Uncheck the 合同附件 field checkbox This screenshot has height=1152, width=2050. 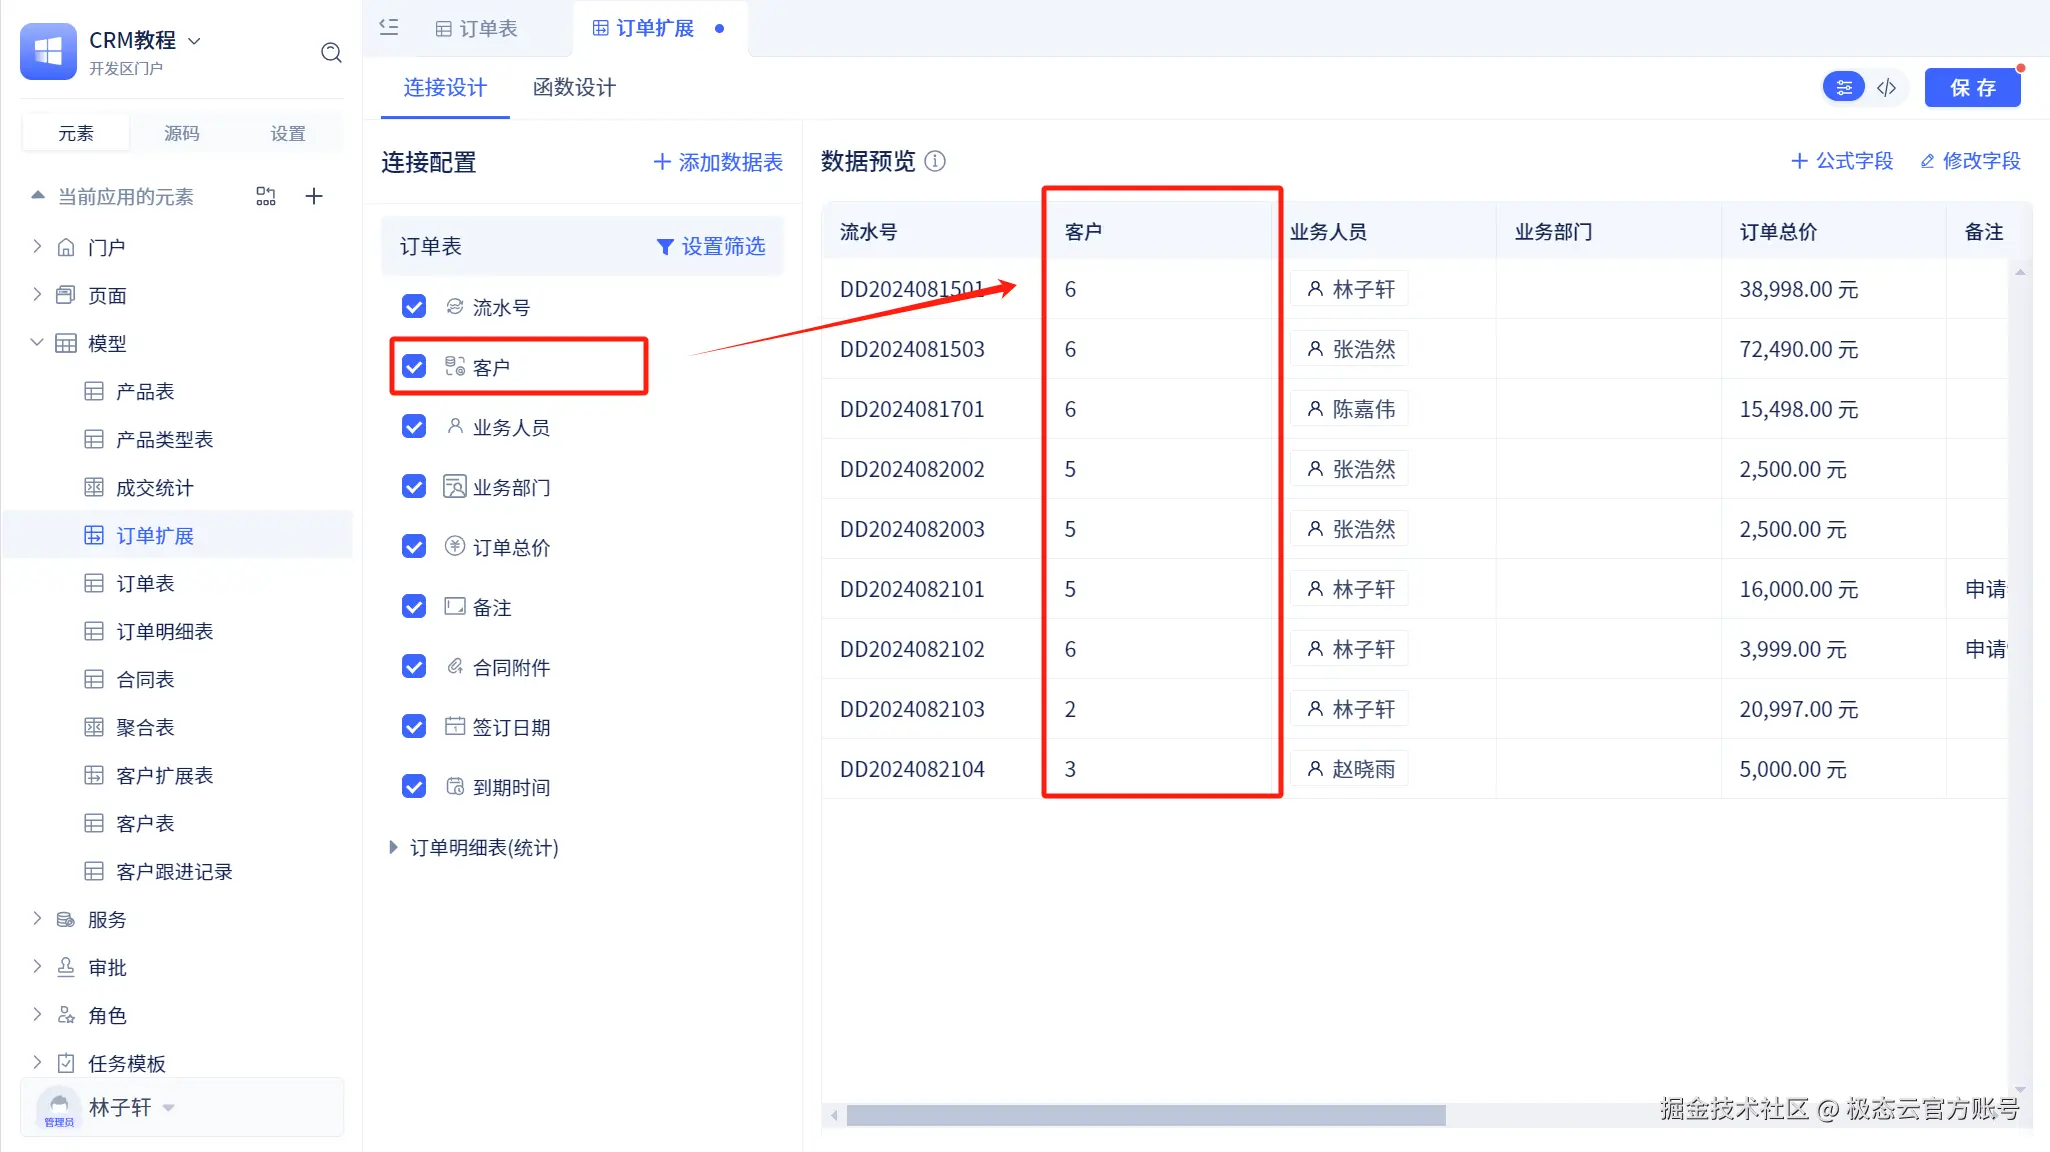[414, 667]
